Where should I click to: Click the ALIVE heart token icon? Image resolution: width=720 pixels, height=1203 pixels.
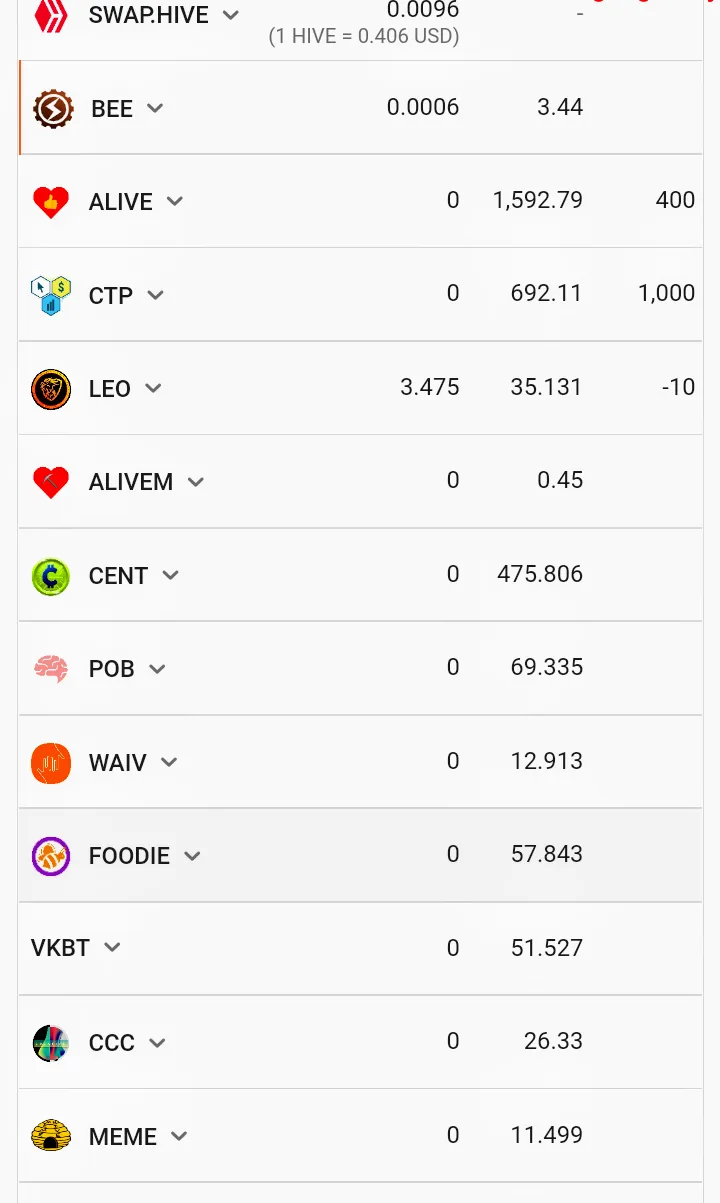click(51, 202)
